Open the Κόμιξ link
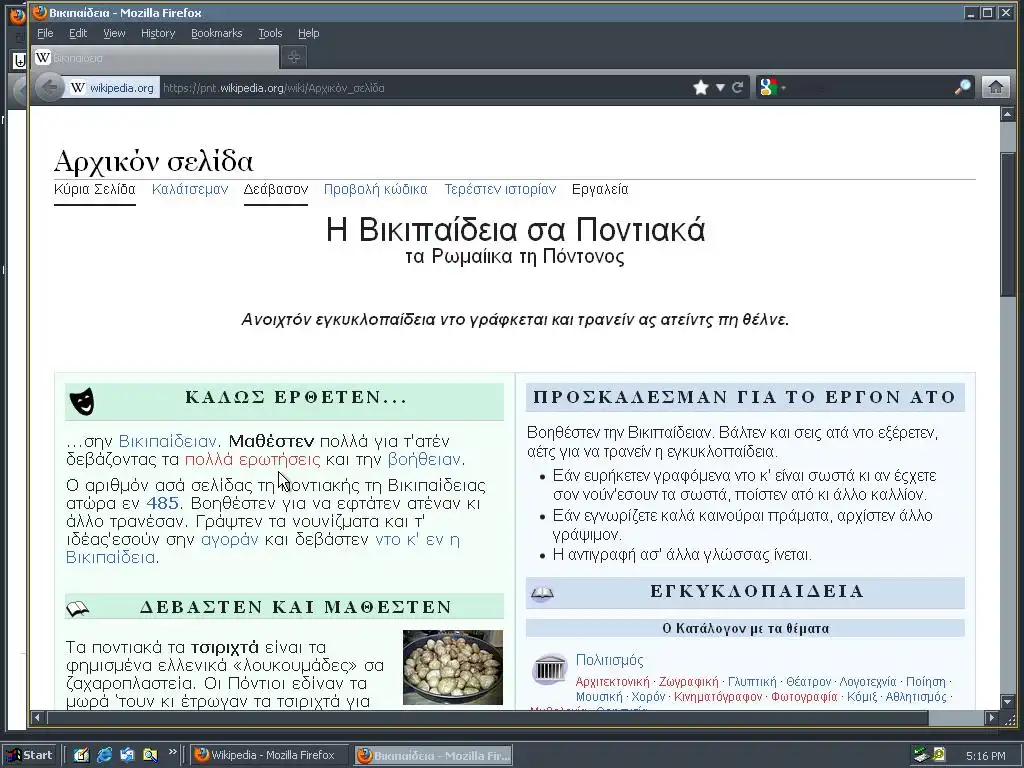Viewport: 1024px width, 768px height. coord(861,697)
